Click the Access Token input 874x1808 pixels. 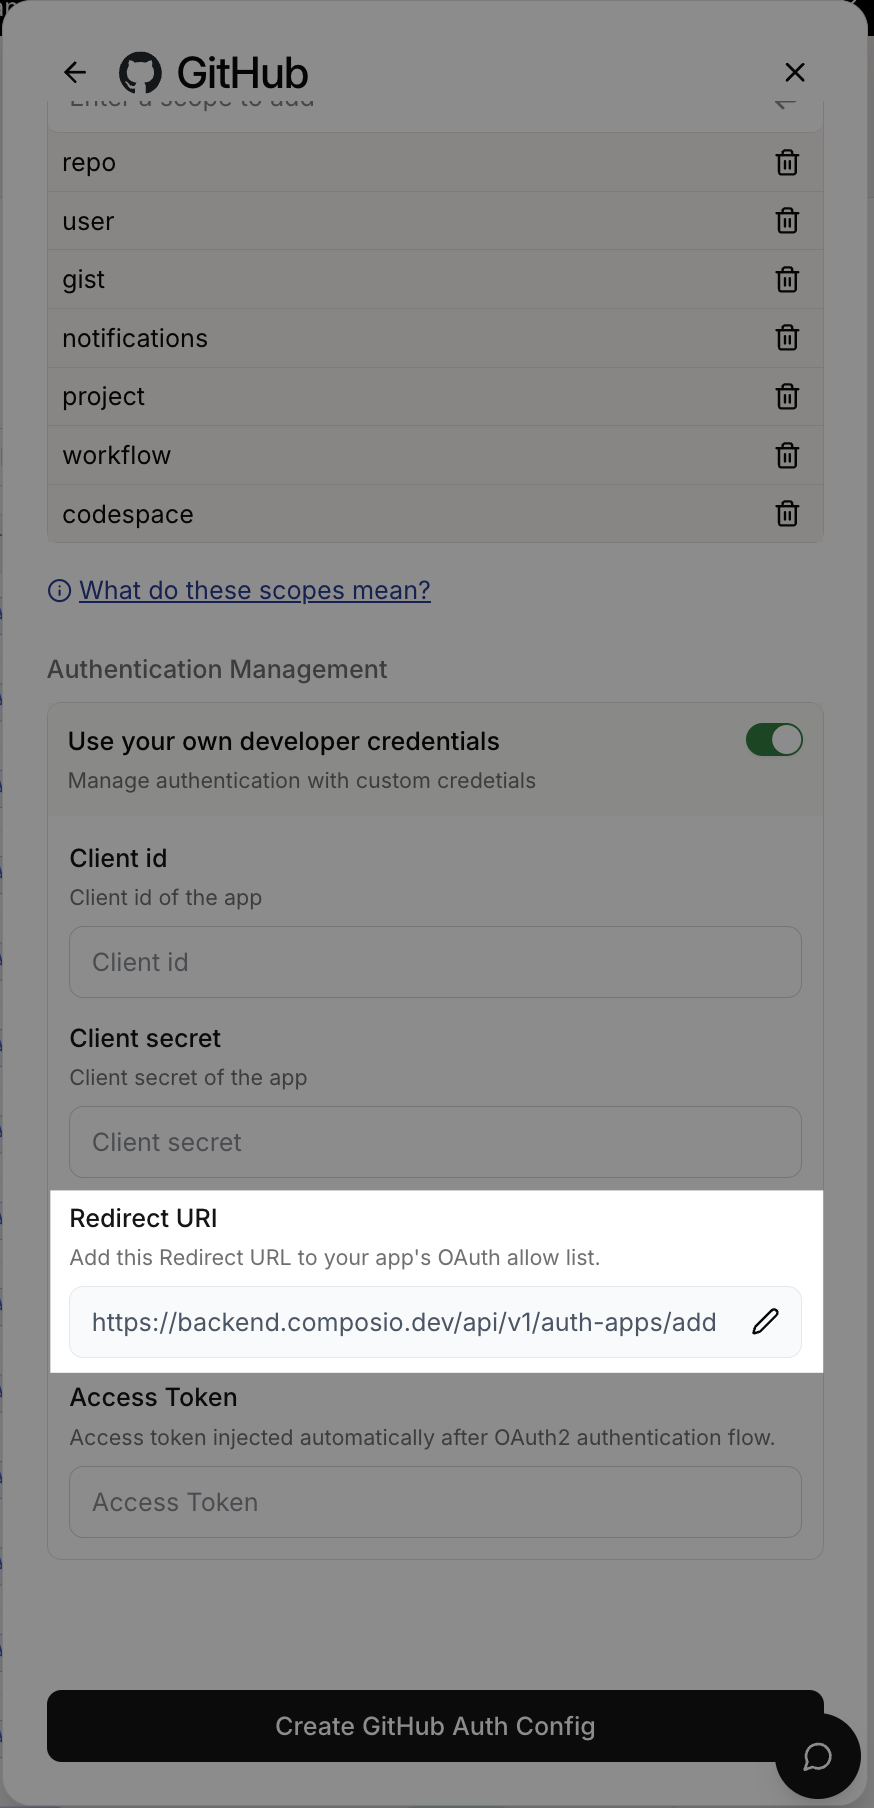click(x=435, y=1501)
